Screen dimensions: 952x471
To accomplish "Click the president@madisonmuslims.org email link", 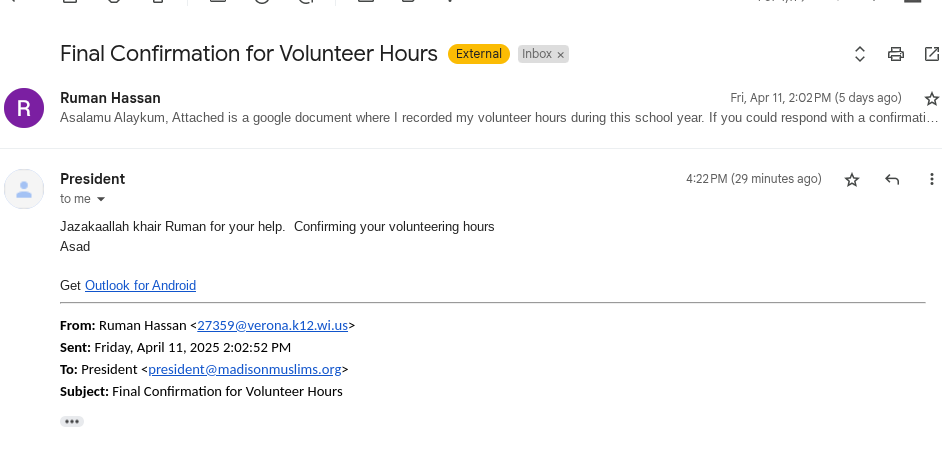I will click(245, 370).
